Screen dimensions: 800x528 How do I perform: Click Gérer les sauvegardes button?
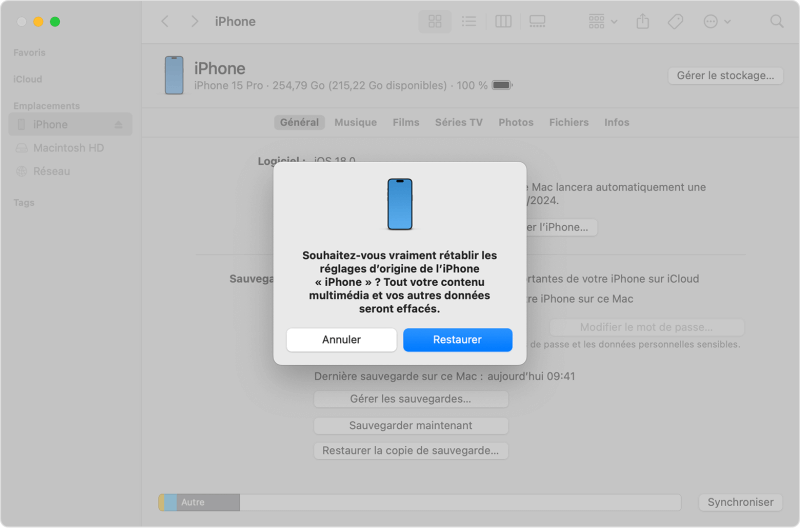(411, 399)
